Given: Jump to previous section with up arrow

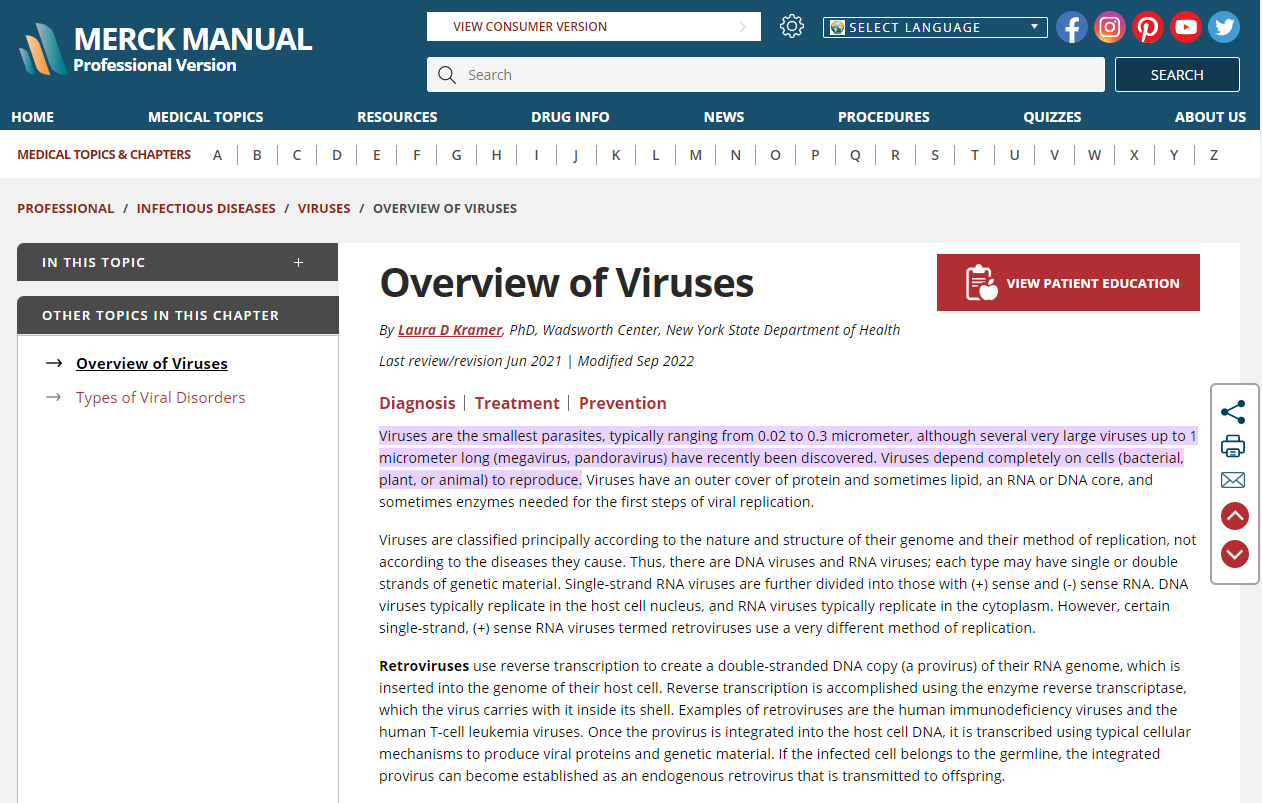Looking at the screenshot, I should pos(1235,516).
